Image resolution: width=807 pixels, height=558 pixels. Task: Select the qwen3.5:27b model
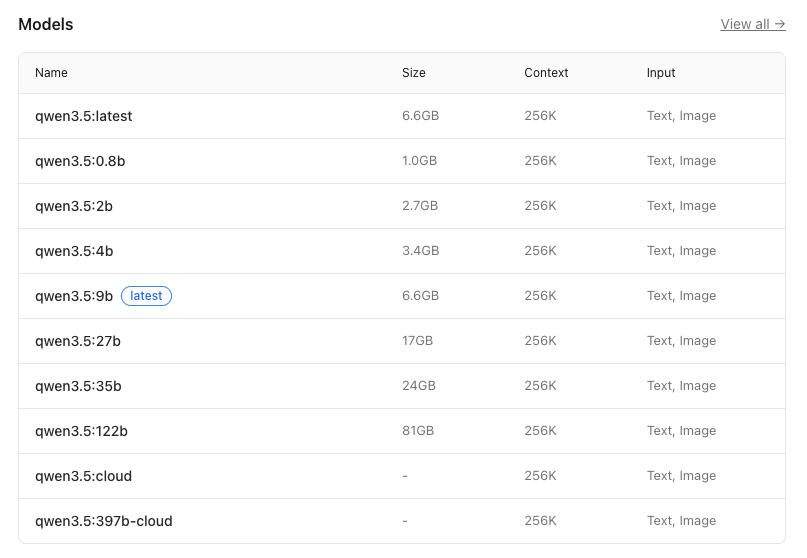pos(78,341)
